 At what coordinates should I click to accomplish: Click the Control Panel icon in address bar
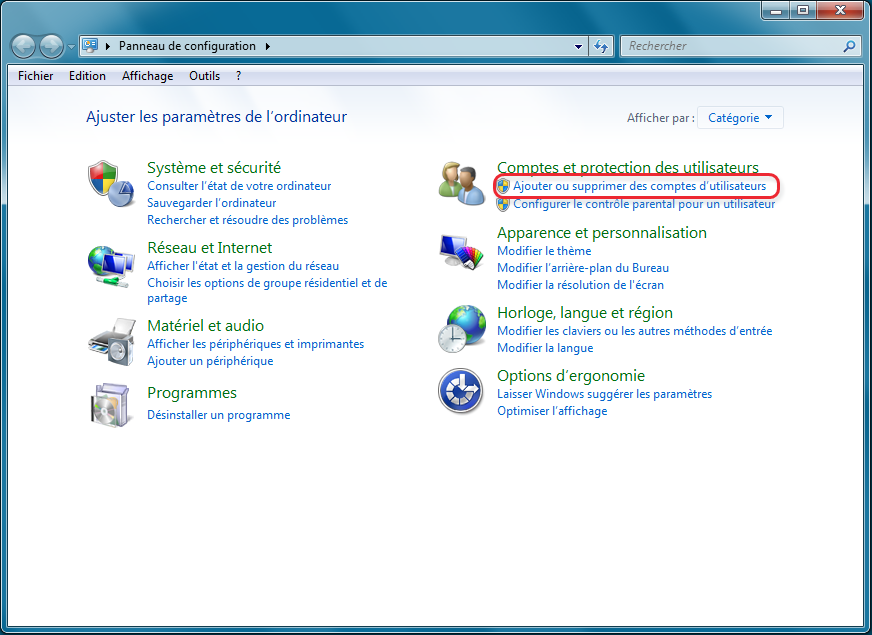click(x=90, y=46)
